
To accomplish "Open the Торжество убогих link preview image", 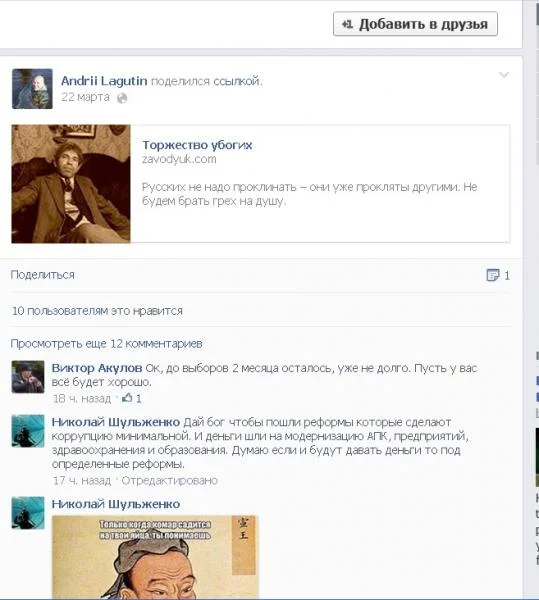I will (x=71, y=184).
